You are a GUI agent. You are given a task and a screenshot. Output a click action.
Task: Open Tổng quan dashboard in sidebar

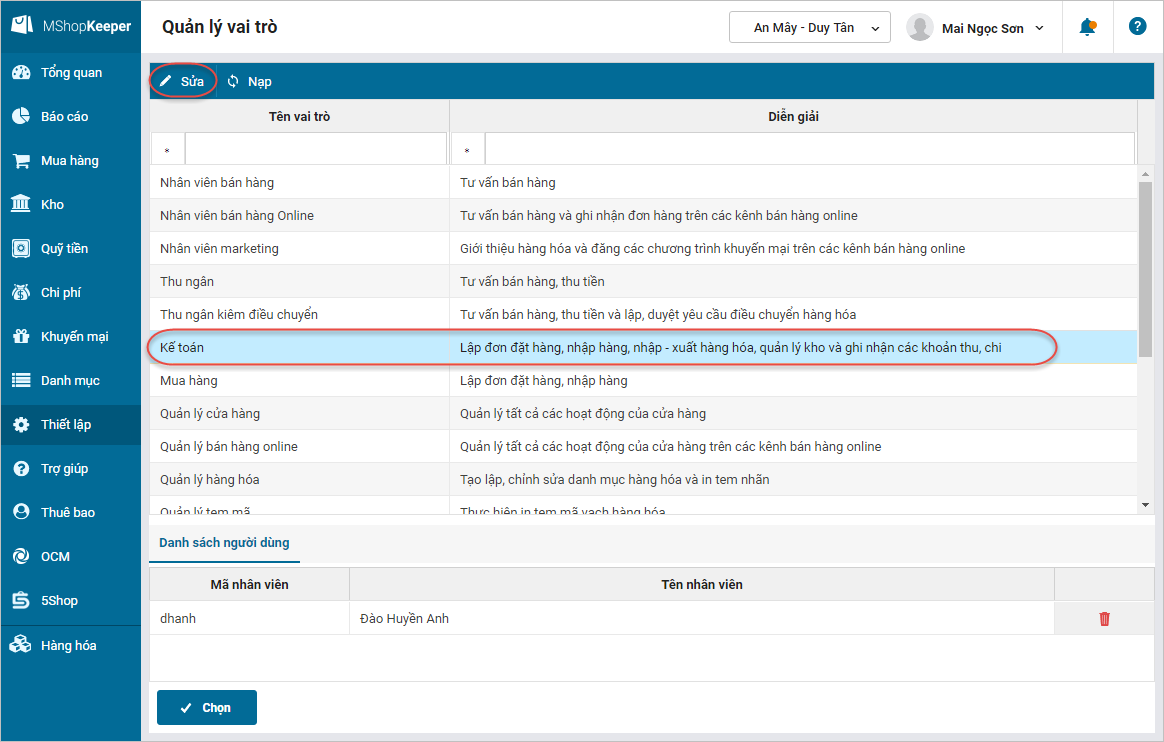[x=71, y=73]
